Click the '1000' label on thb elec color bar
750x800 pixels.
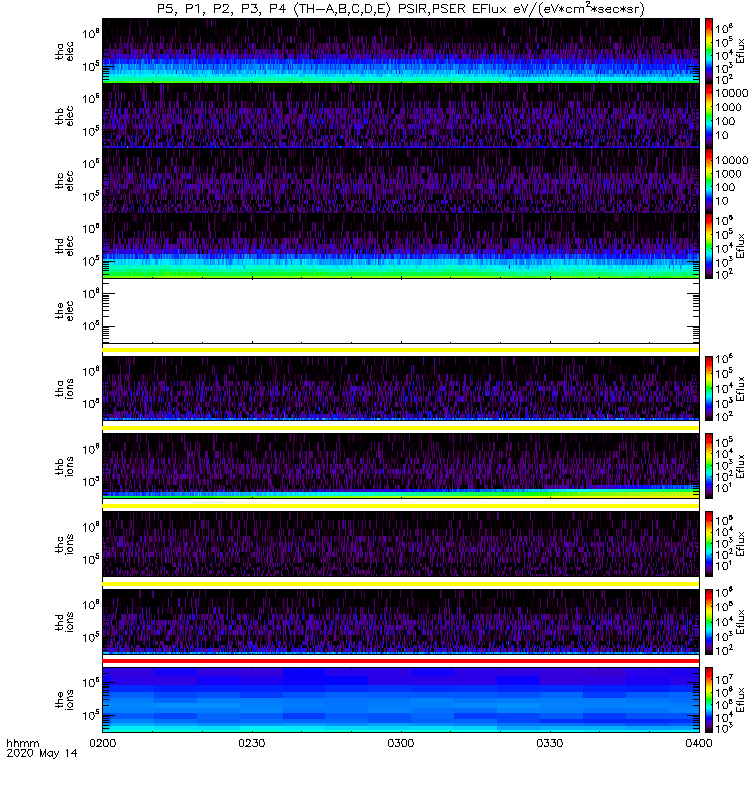pyautogui.click(x=729, y=107)
